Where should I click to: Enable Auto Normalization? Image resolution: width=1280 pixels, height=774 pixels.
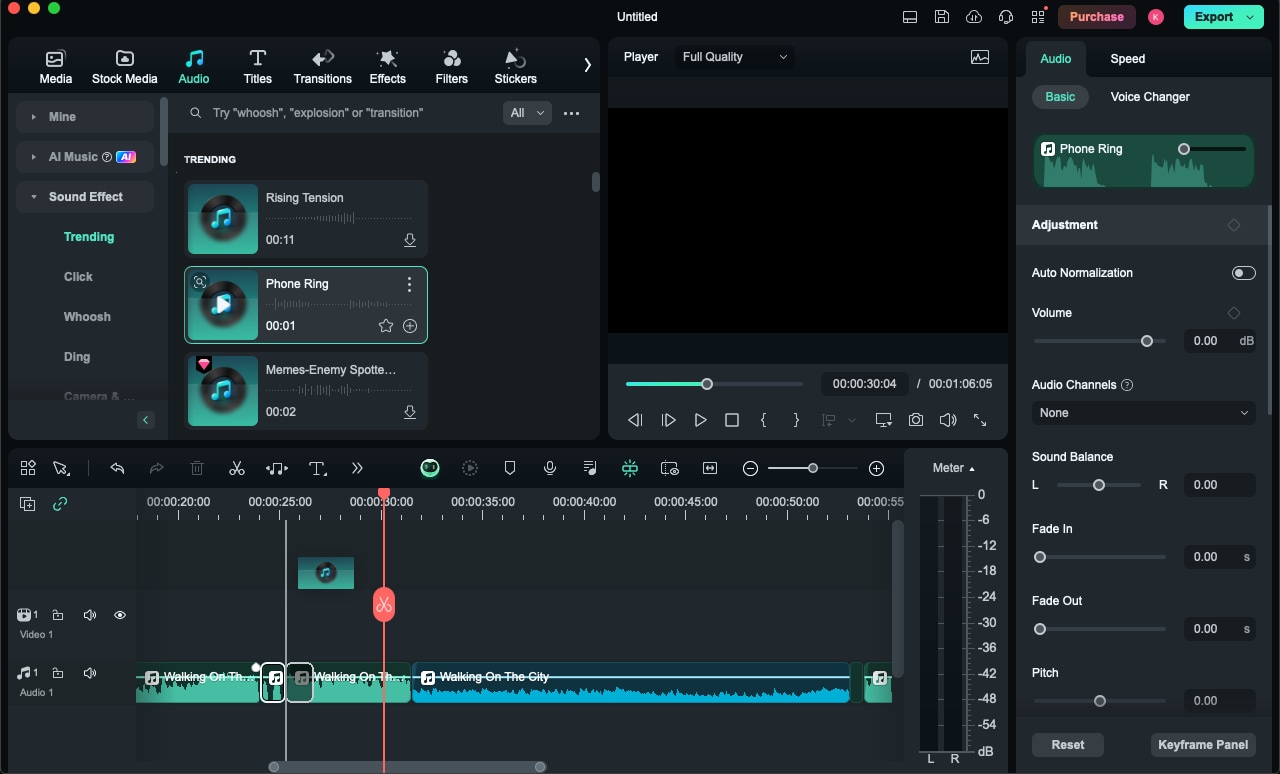point(1243,272)
